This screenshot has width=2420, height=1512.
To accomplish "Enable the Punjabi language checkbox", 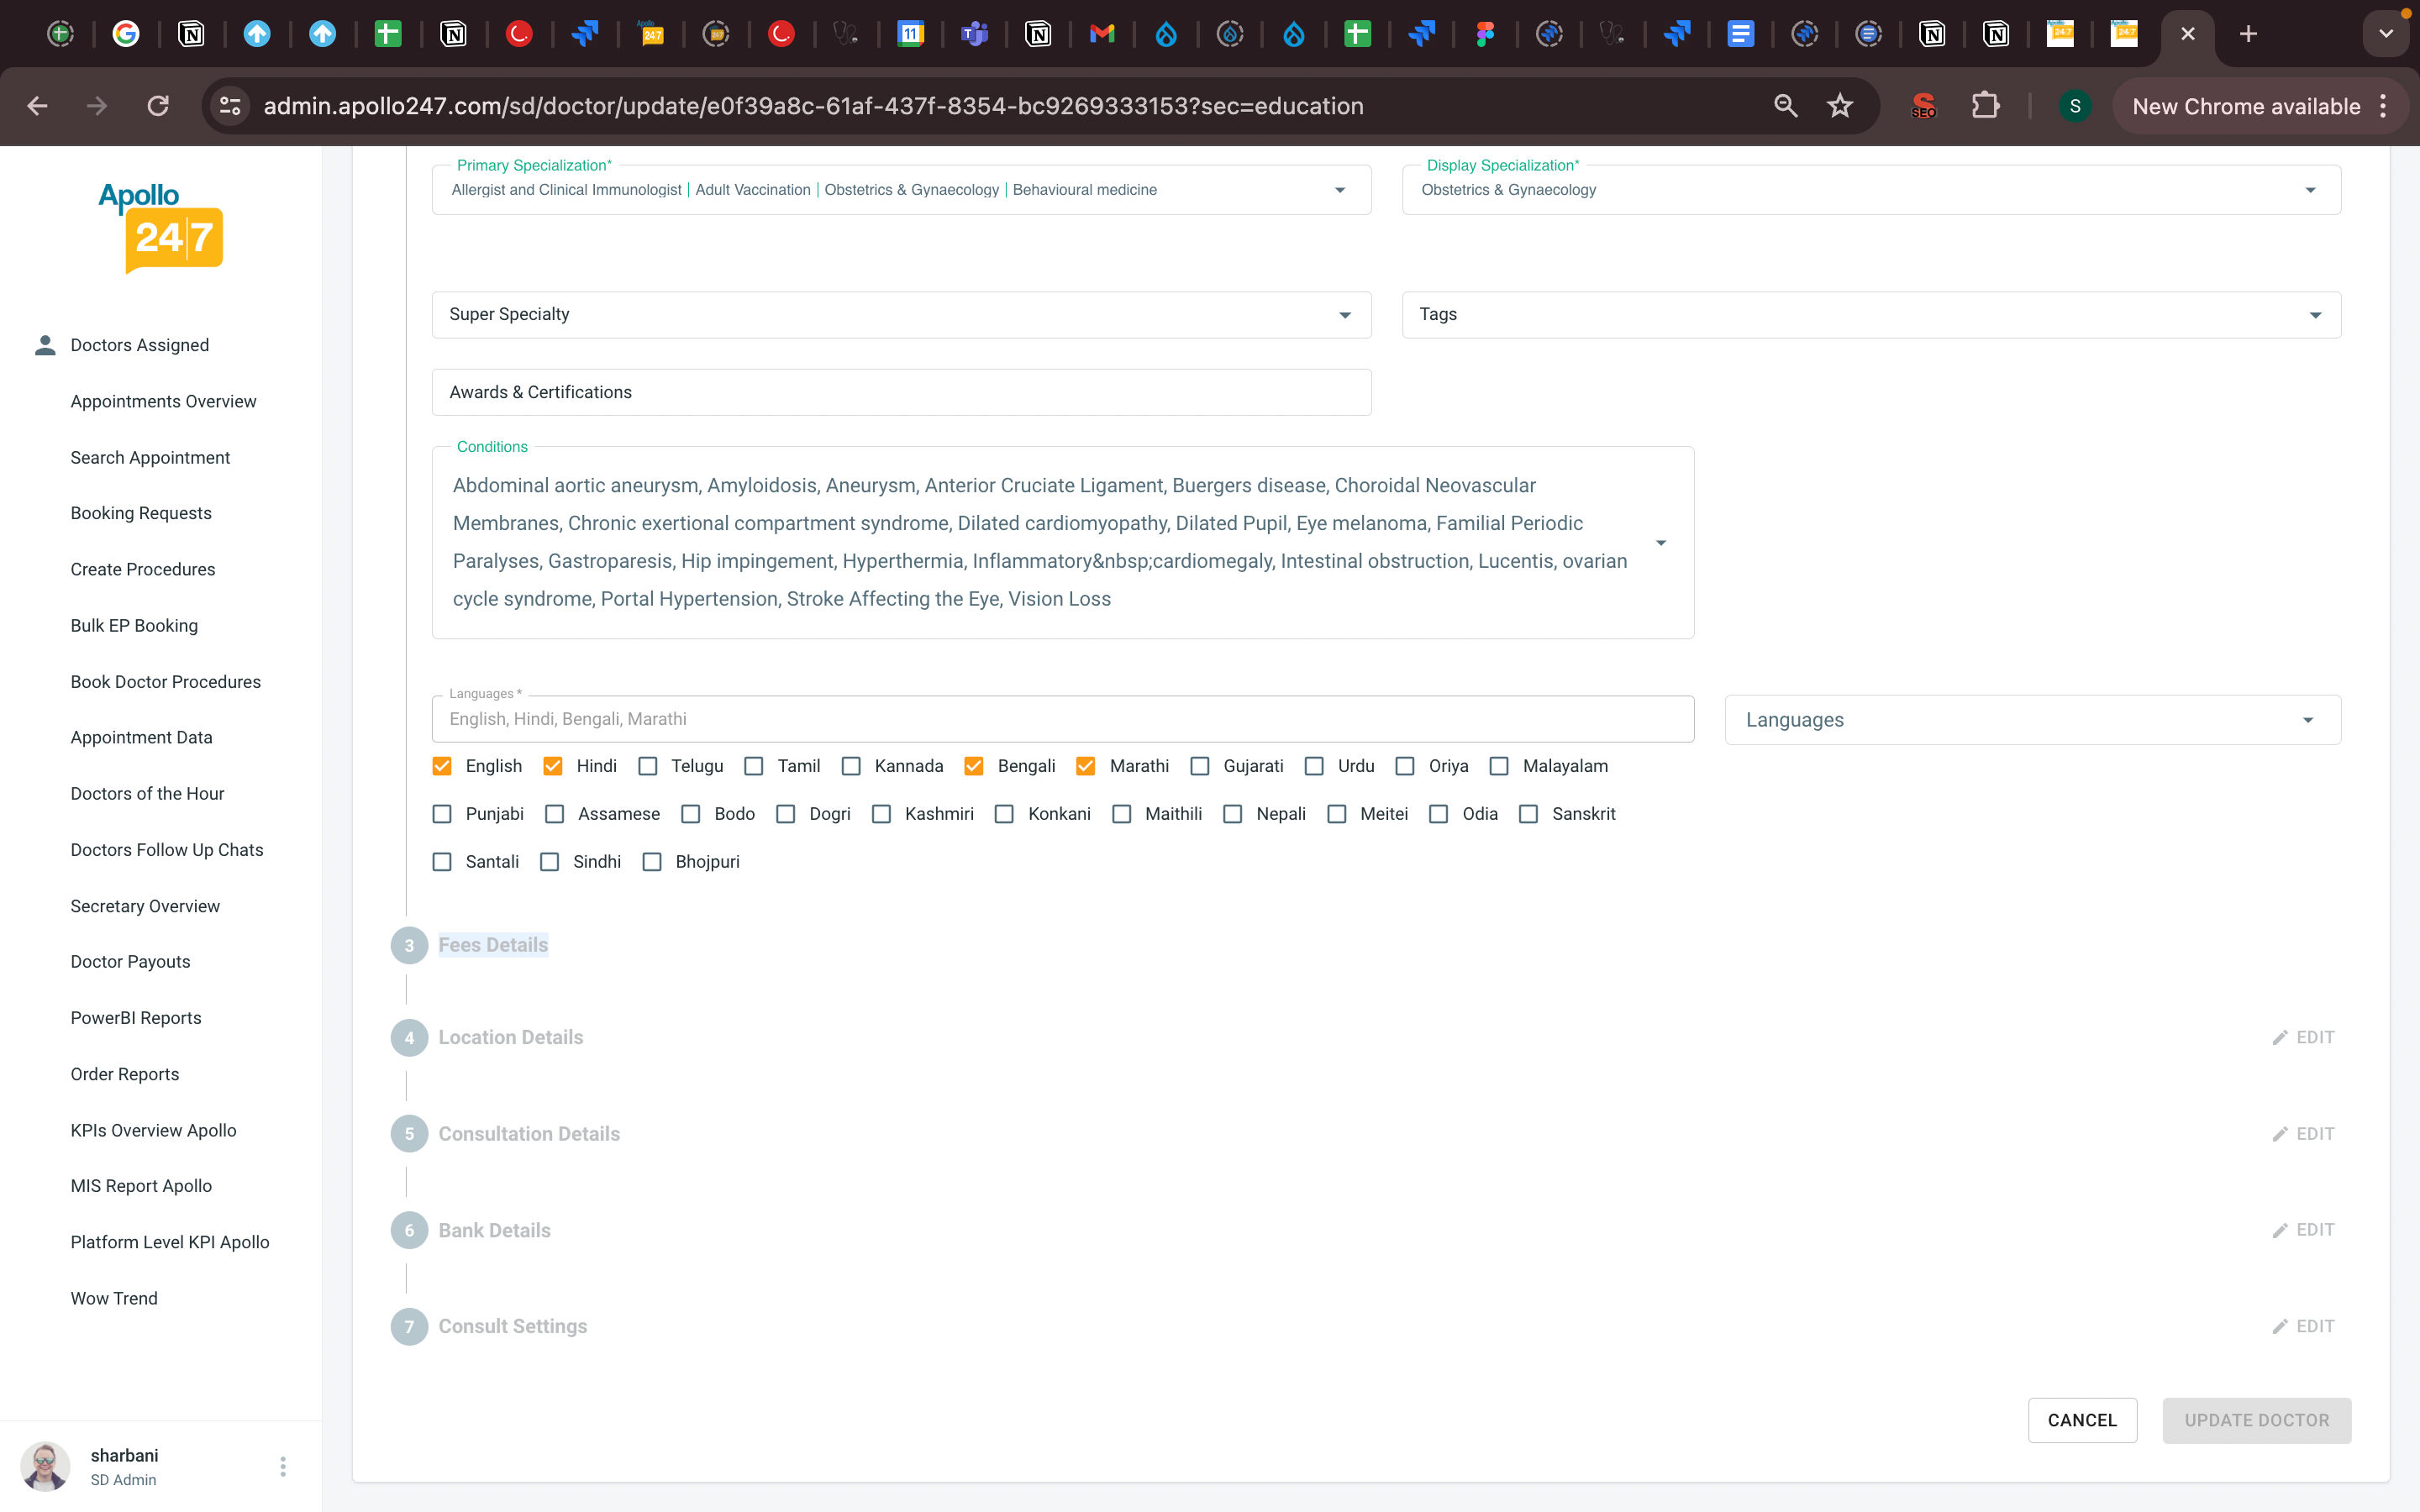I will [x=442, y=814].
